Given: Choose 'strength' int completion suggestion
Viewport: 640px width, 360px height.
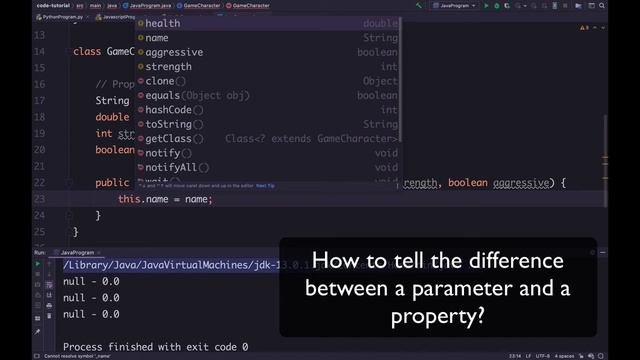Looking at the screenshot, I should pyautogui.click(x=268, y=67).
